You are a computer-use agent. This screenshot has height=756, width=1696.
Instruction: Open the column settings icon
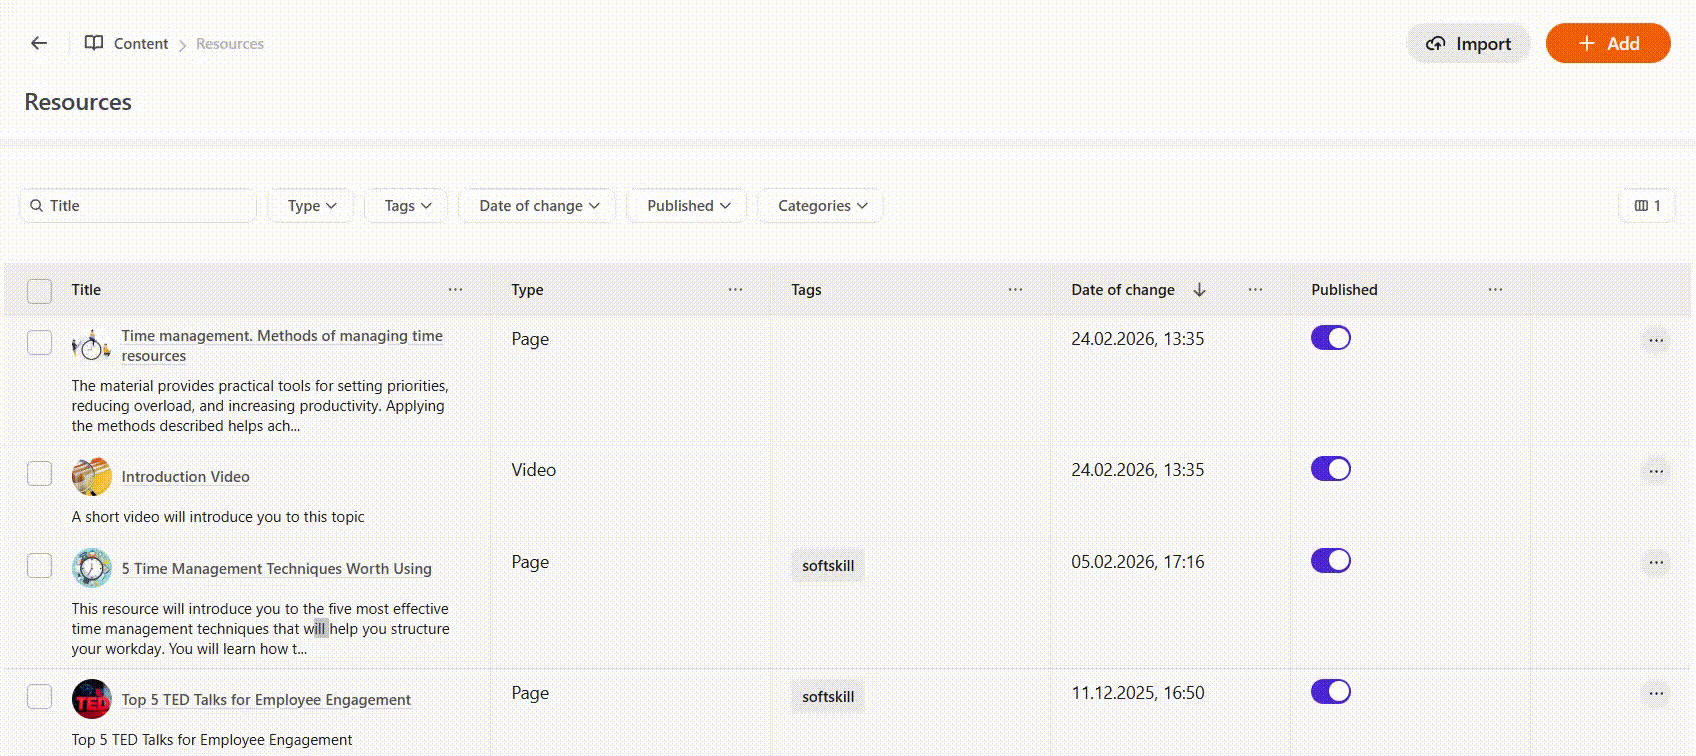(1646, 206)
